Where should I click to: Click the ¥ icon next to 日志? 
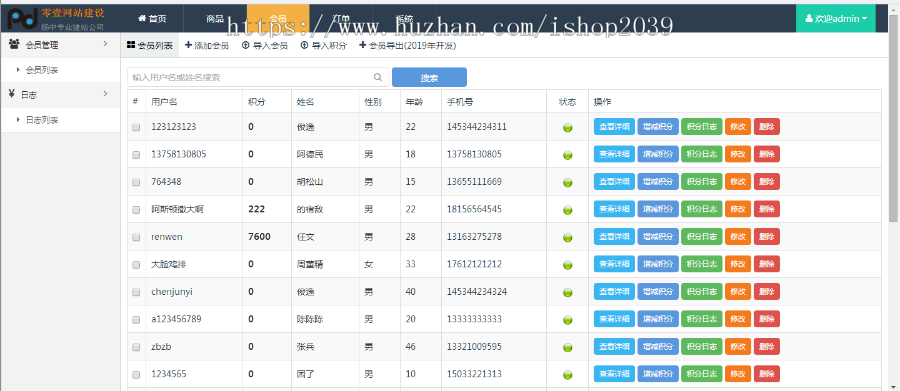[x=11, y=94]
